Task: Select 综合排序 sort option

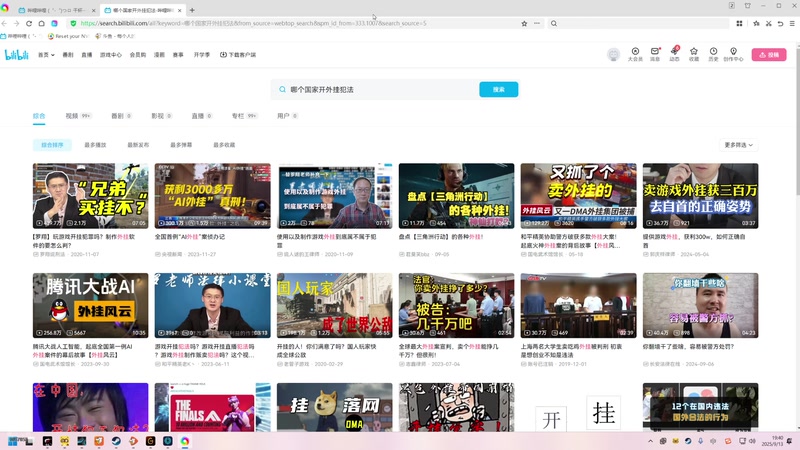Action: [x=52, y=145]
